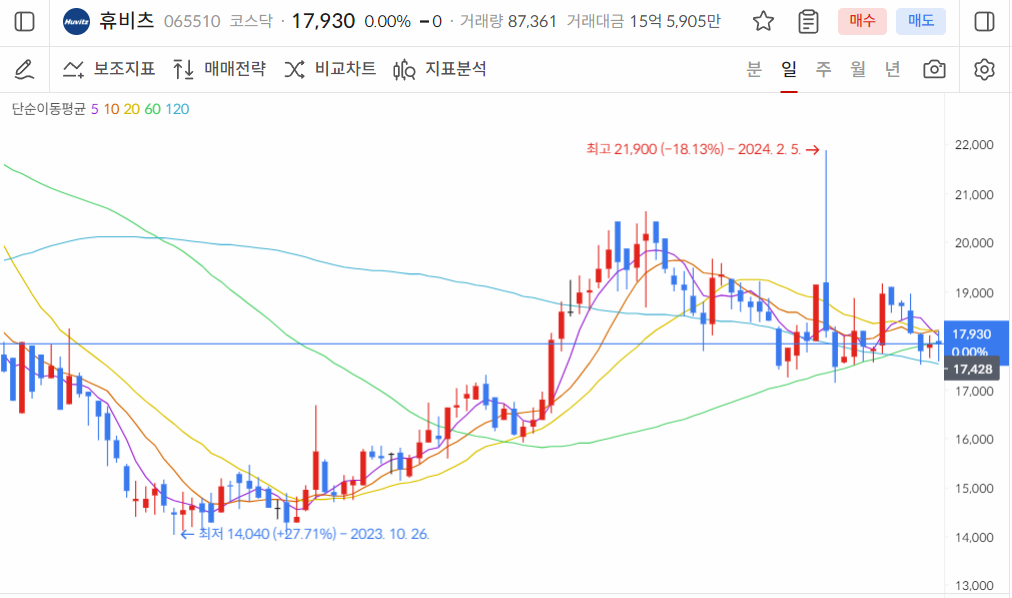This screenshot has height=598, width=1012.
Task: Click stock code 065510
Action: (192, 21)
